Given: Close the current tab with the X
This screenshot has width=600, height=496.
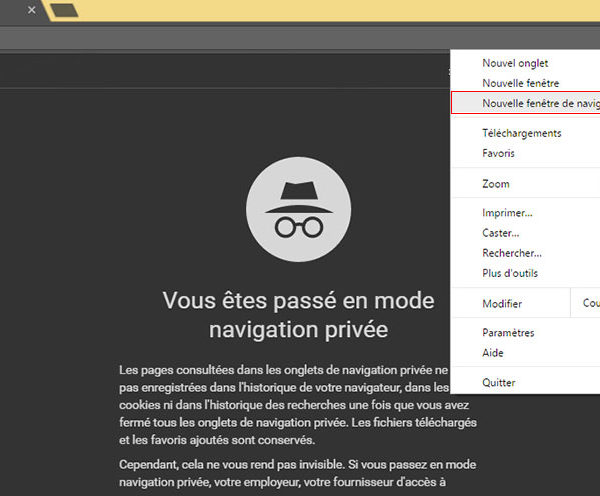Looking at the screenshot, I should point(31,10).
